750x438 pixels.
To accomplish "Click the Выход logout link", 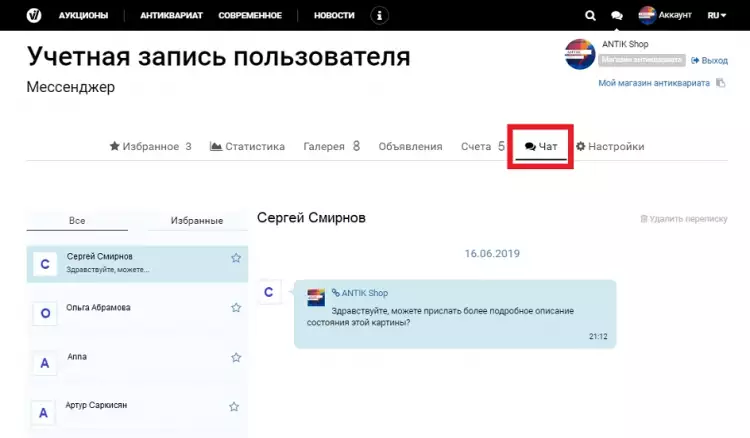I will tap(709, 60).
